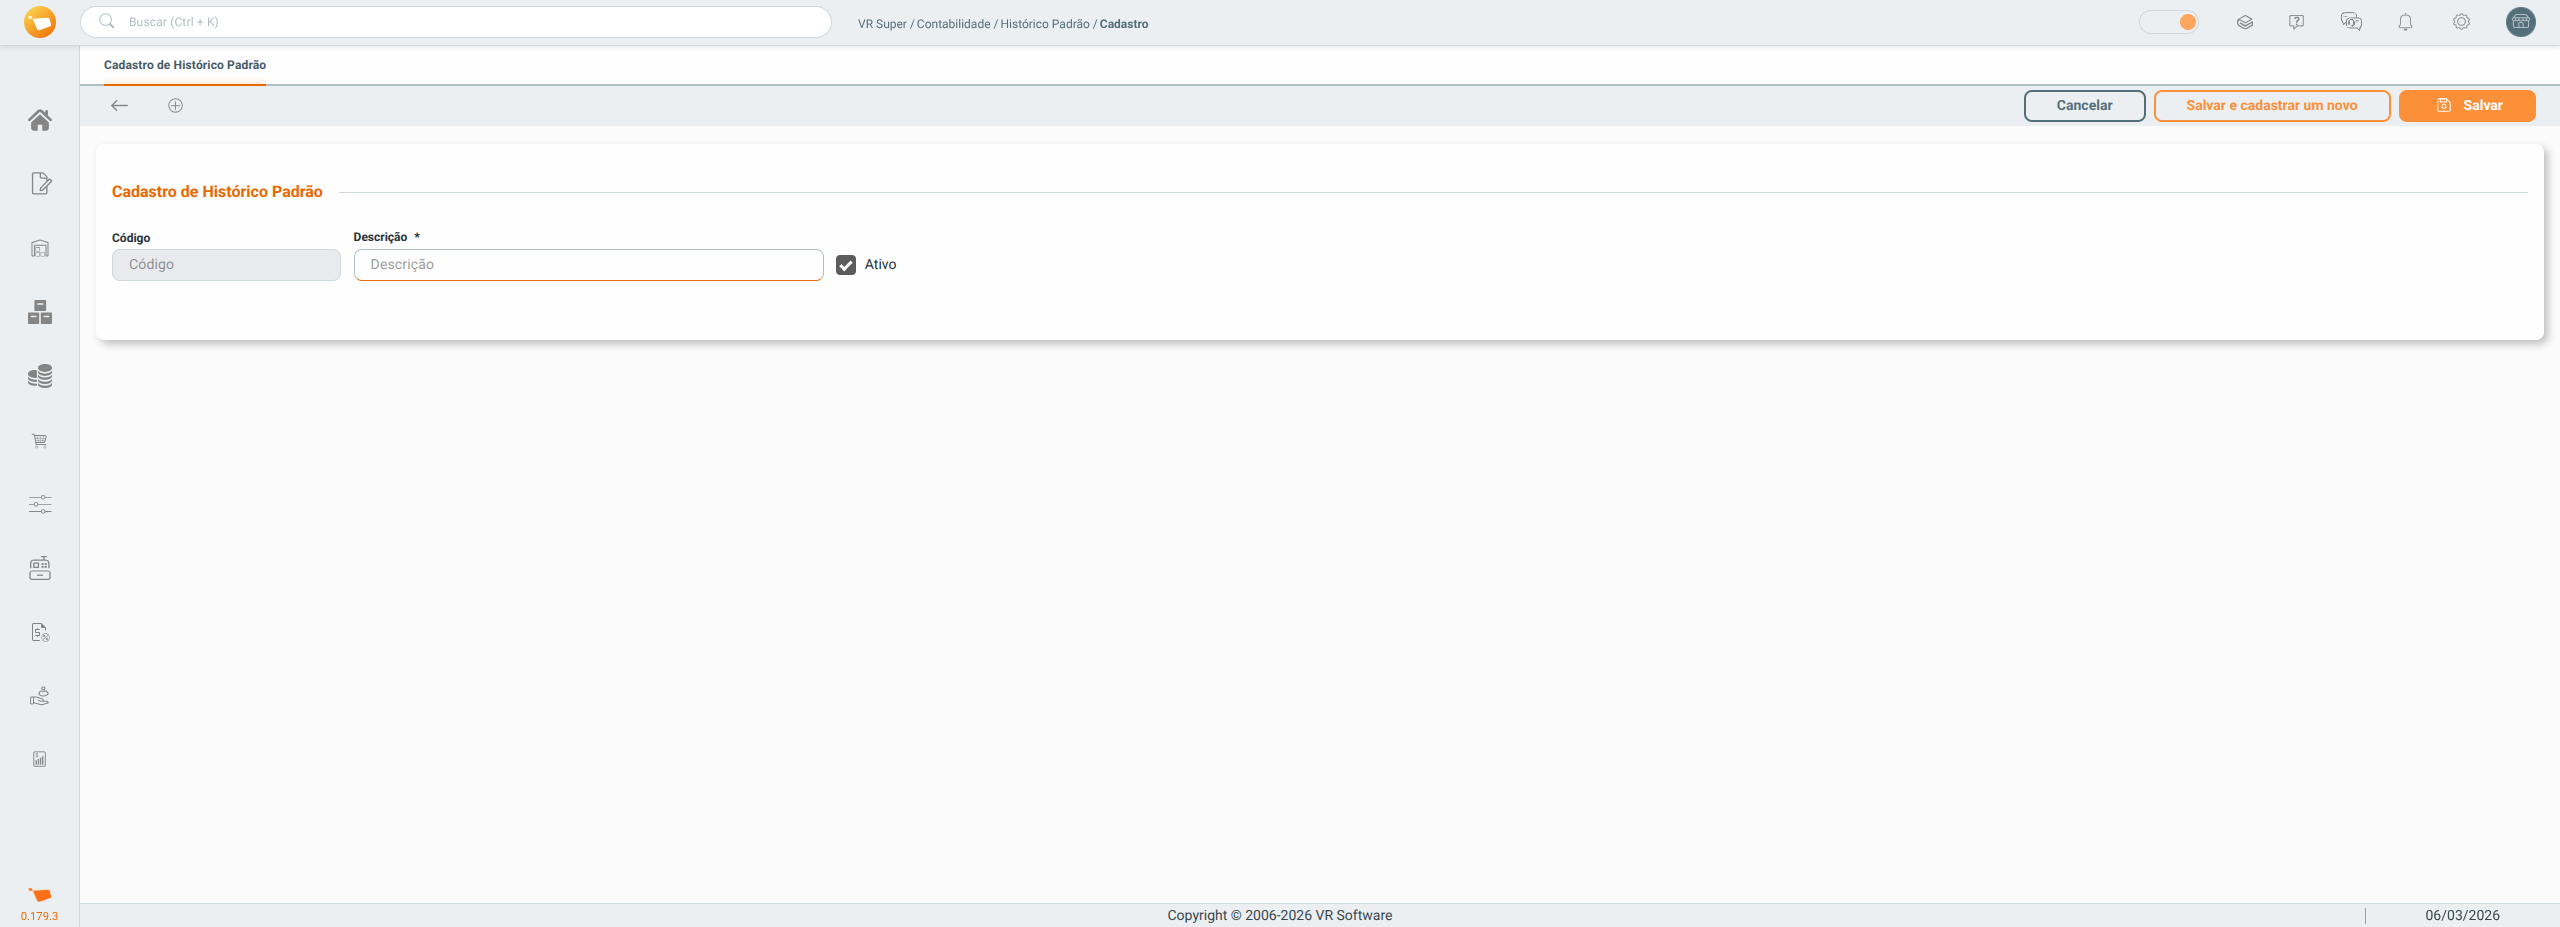Focus the Descrição input field
2560x927 pixels.
588,265
